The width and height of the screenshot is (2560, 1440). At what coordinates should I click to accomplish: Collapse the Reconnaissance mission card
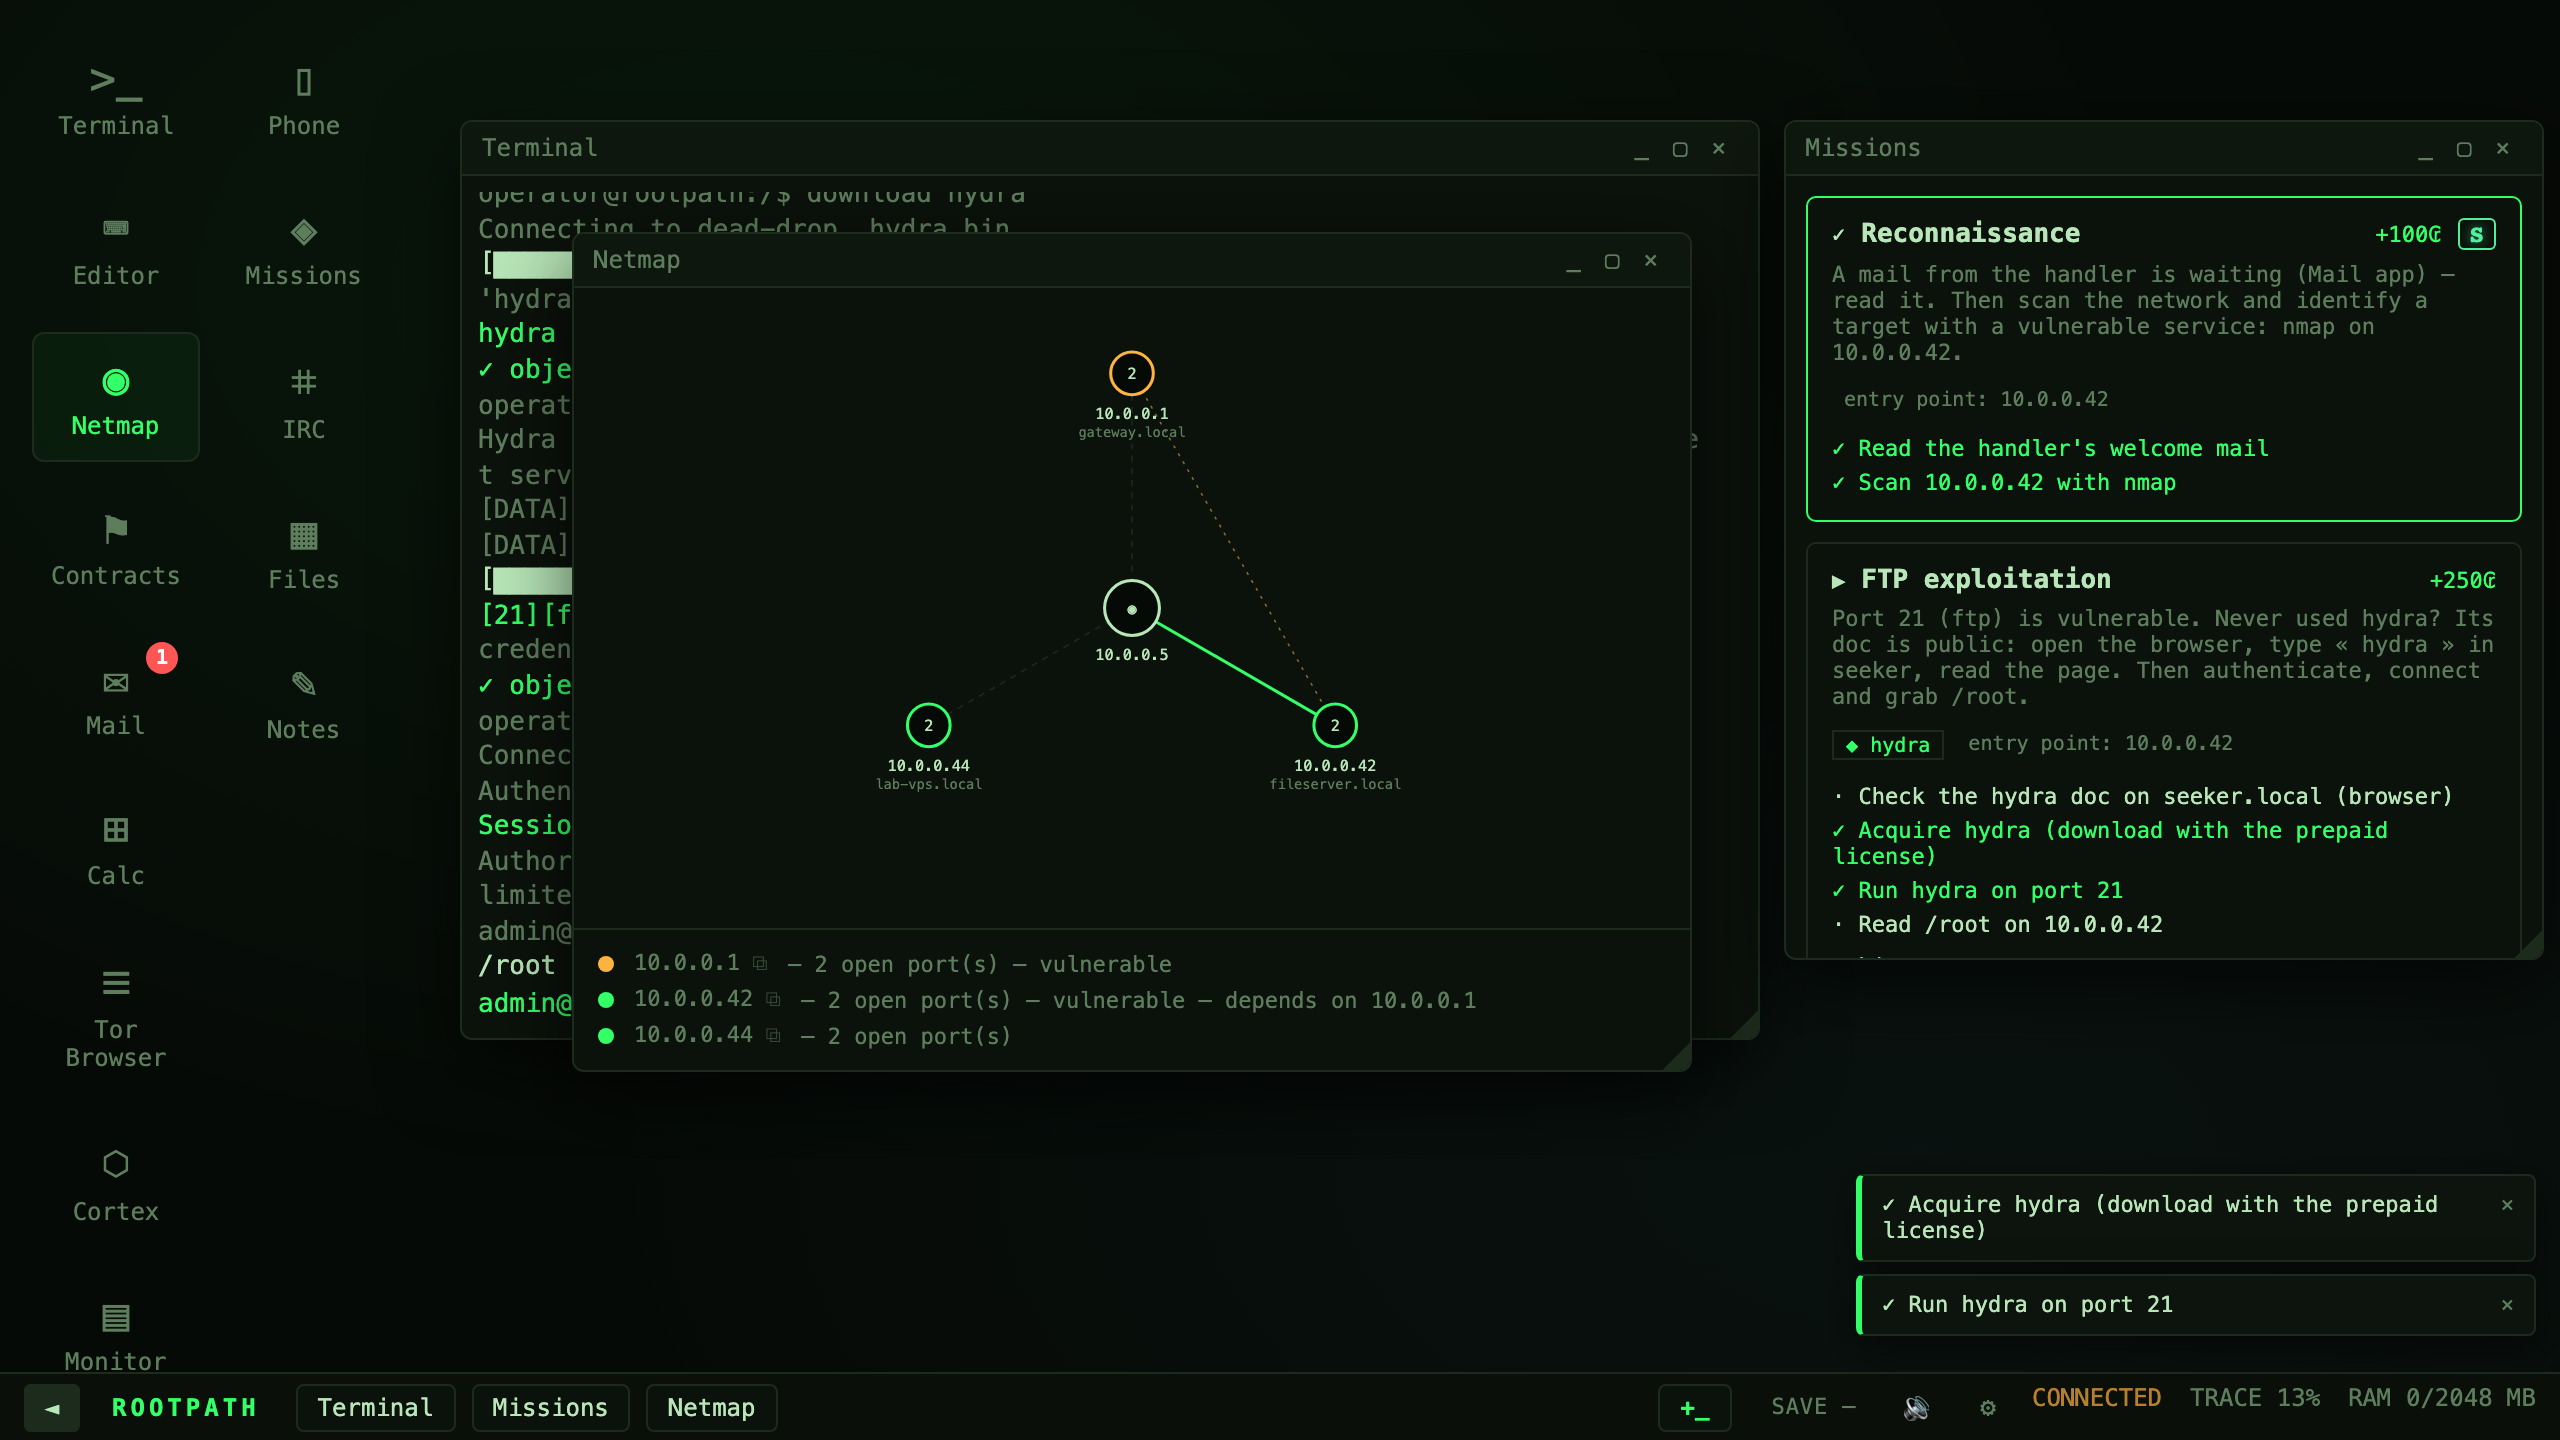pyautogui.click(x=1838, y=234)
